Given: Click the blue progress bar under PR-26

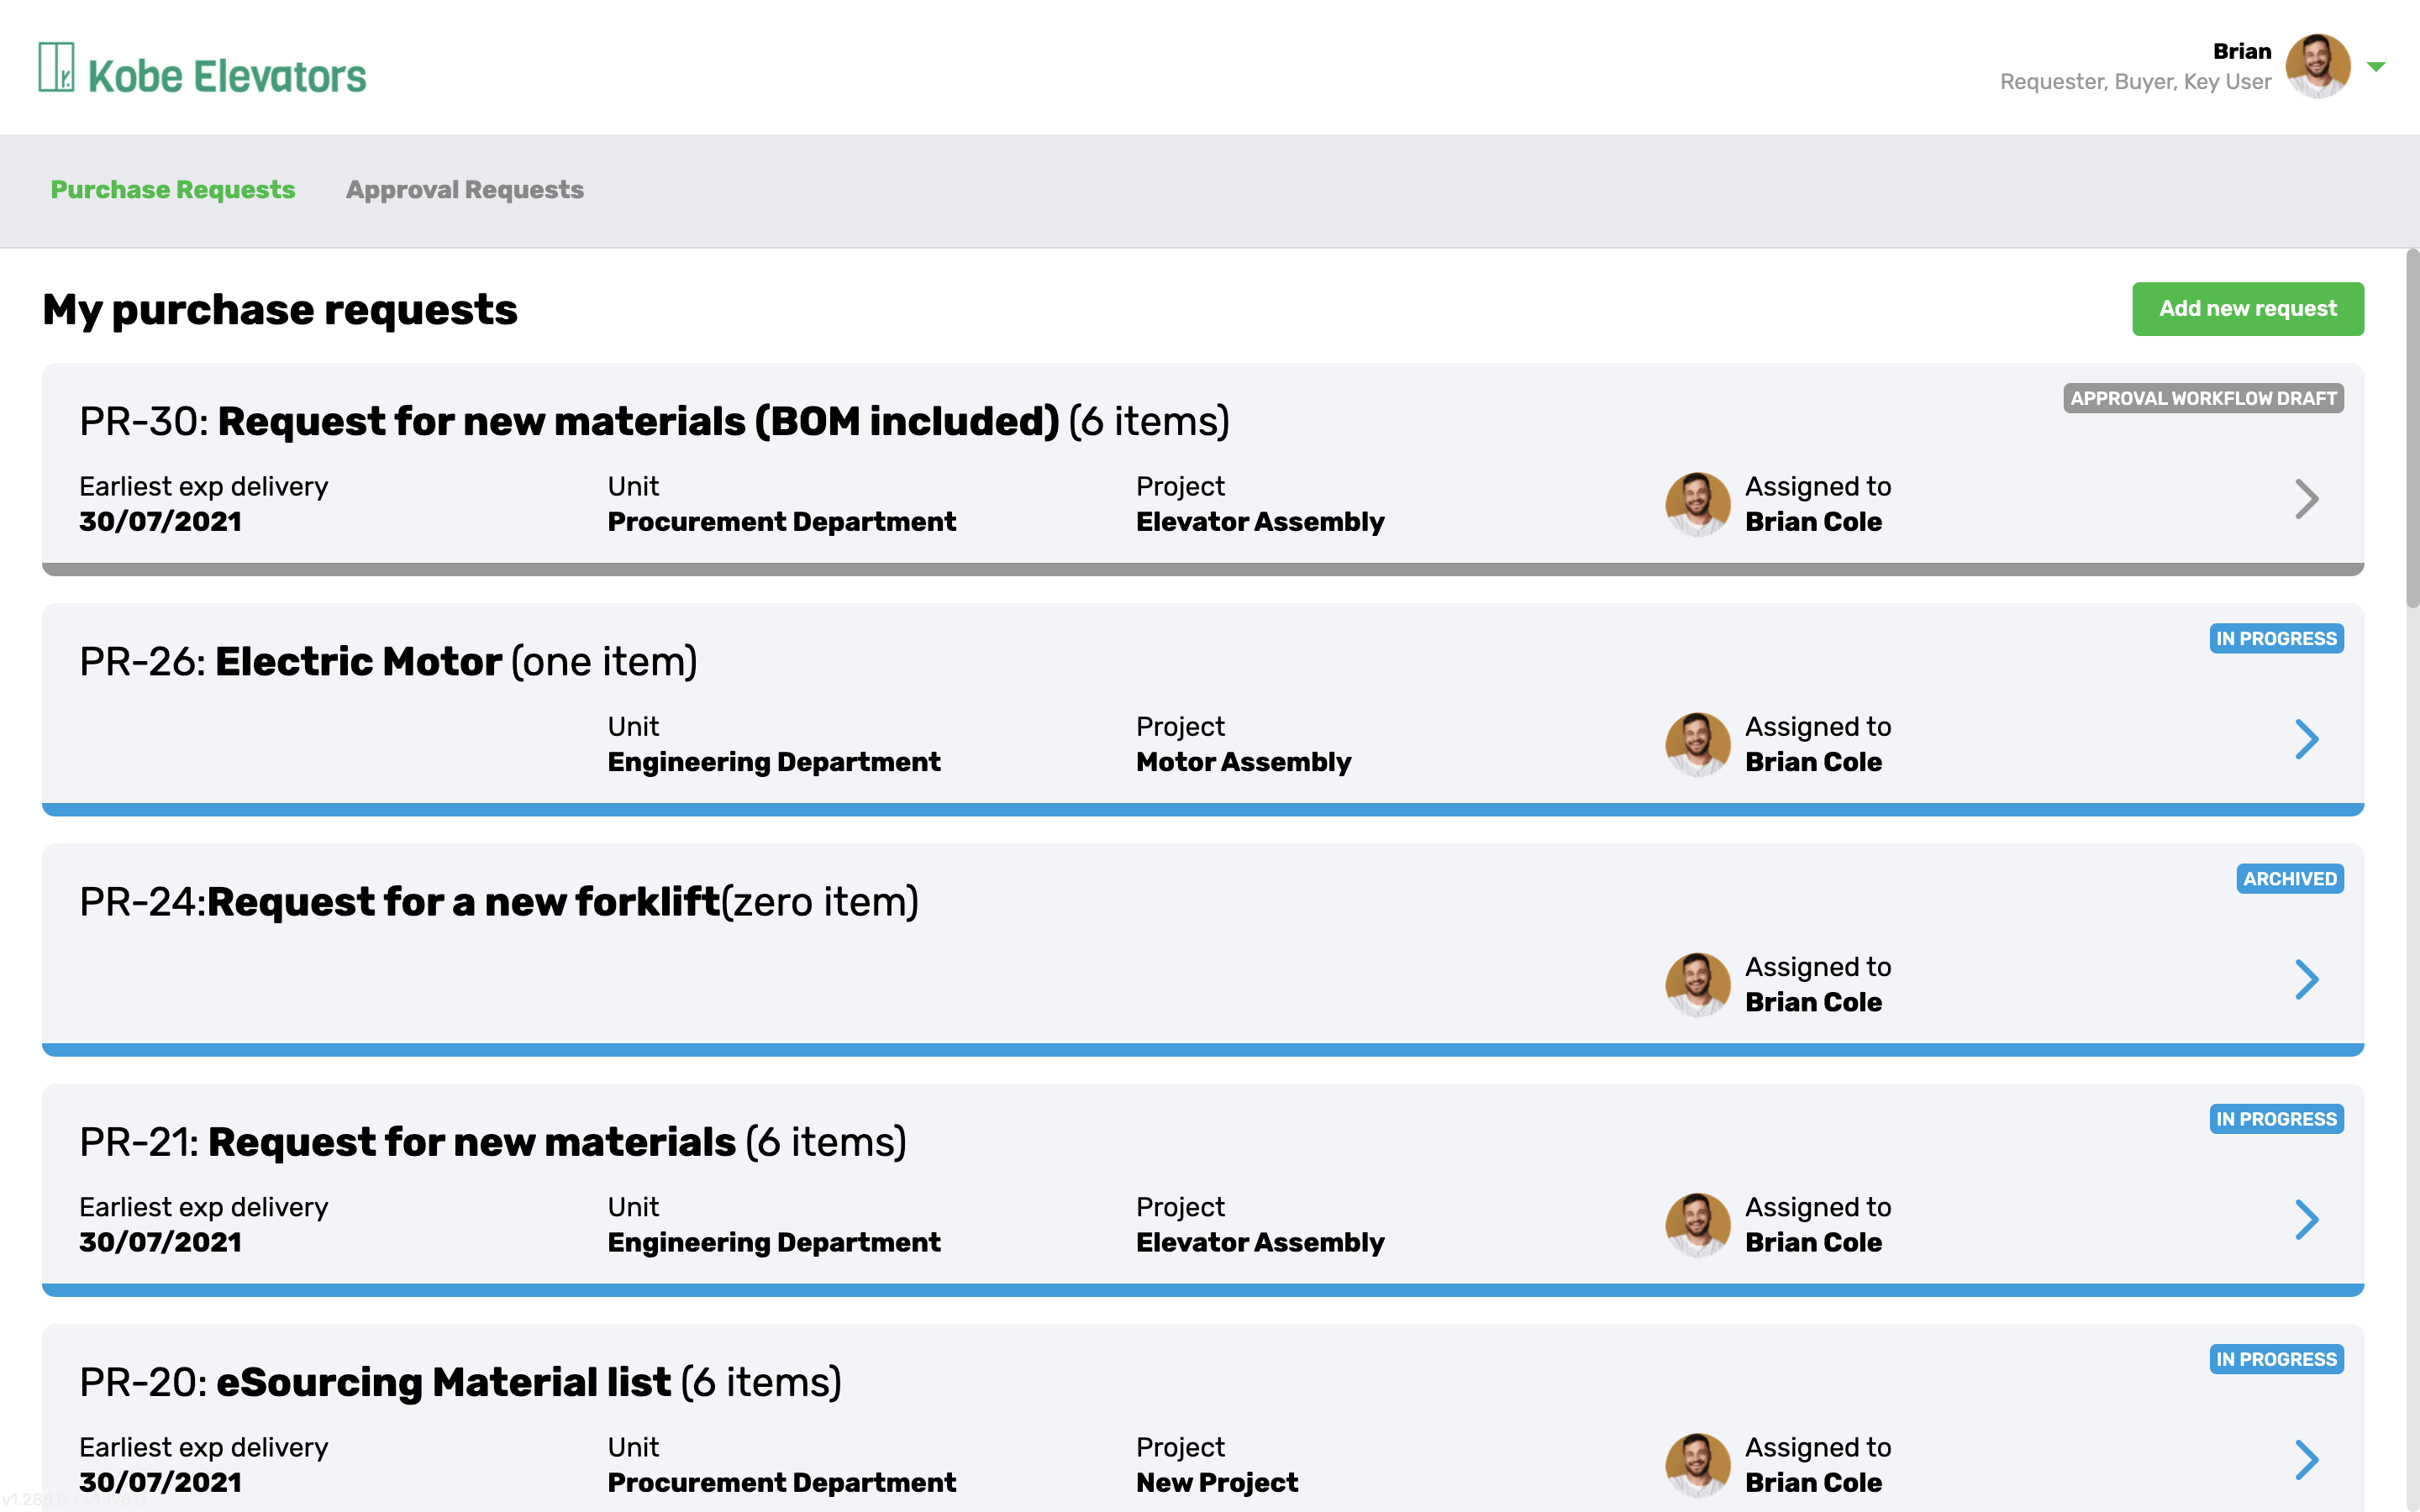Looking at the screenshot, I should (x=1200, y=807).
